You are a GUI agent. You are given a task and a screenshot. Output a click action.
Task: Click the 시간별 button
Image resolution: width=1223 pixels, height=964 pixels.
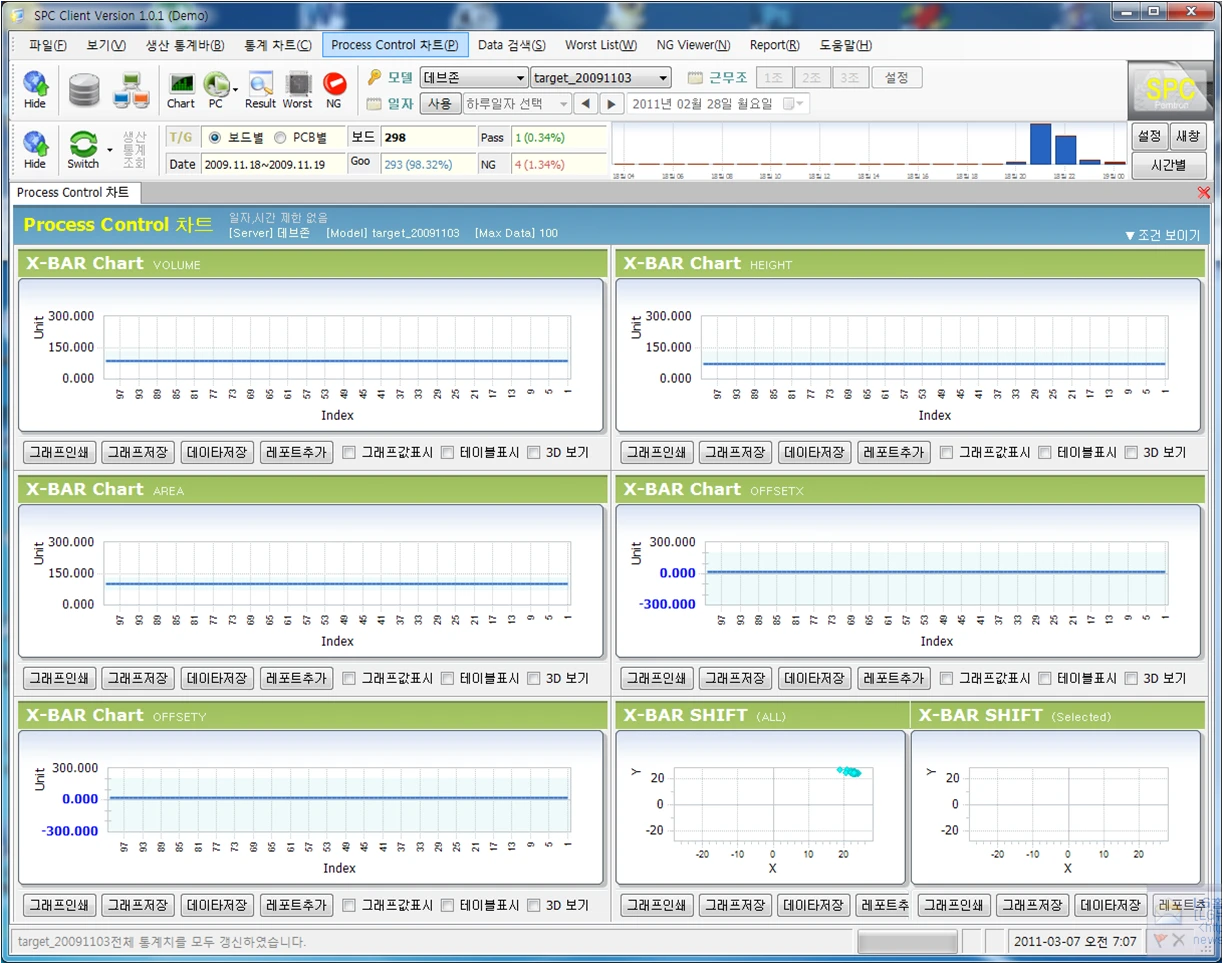click(x=1169, y=165)
